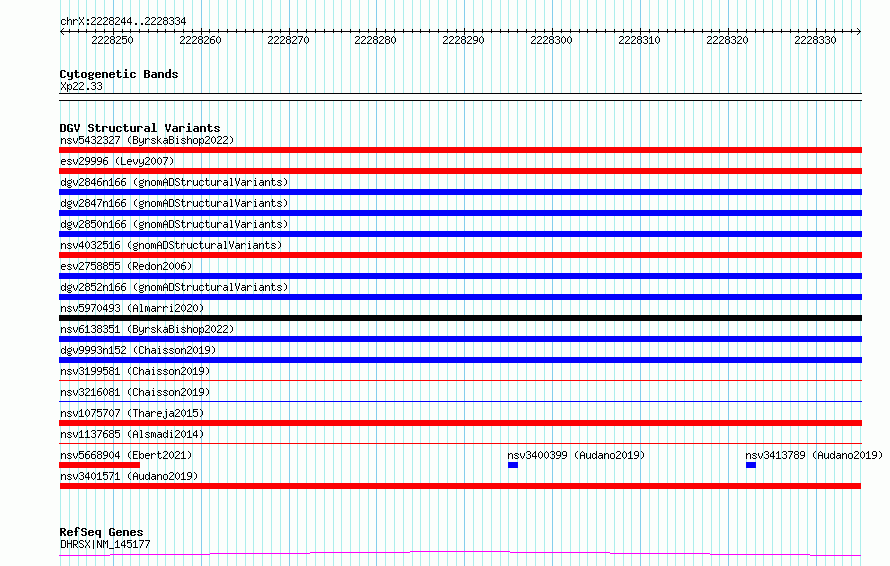Click the Xp22.33 cytogenetic band label

coord(81,86)
